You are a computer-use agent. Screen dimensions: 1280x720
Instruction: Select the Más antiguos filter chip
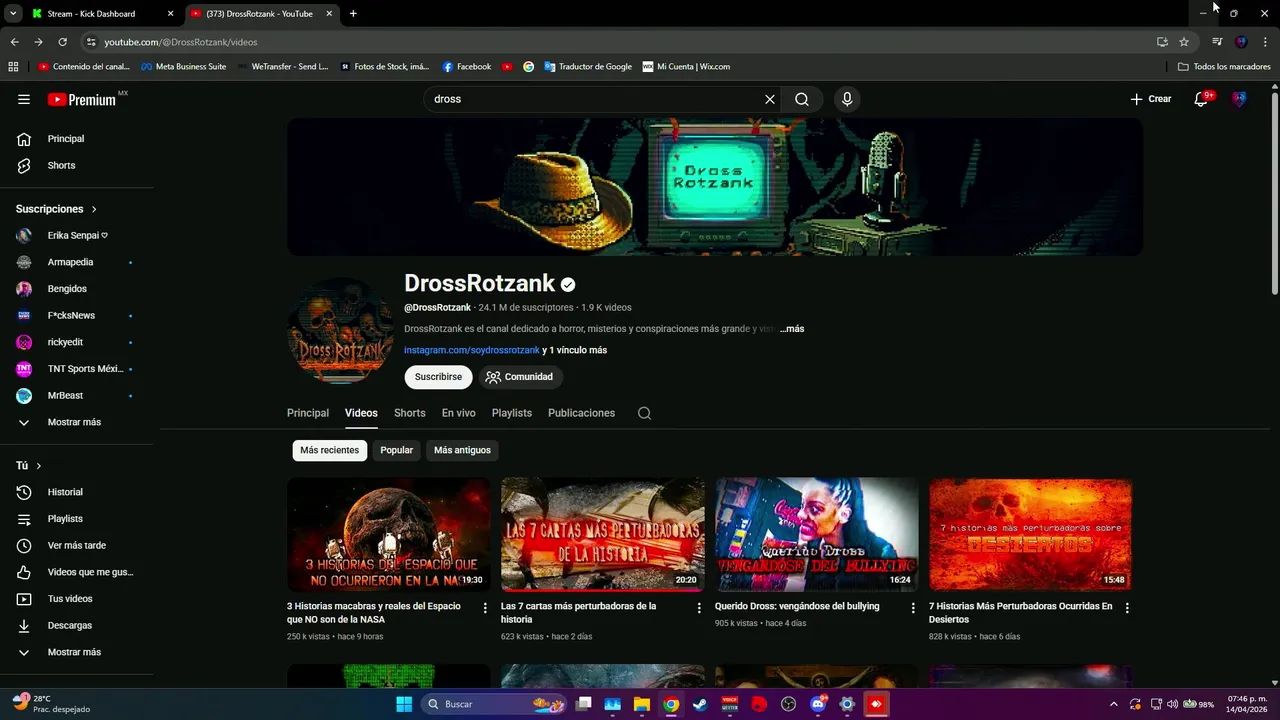pyautogui.click(x=462, y=450)
